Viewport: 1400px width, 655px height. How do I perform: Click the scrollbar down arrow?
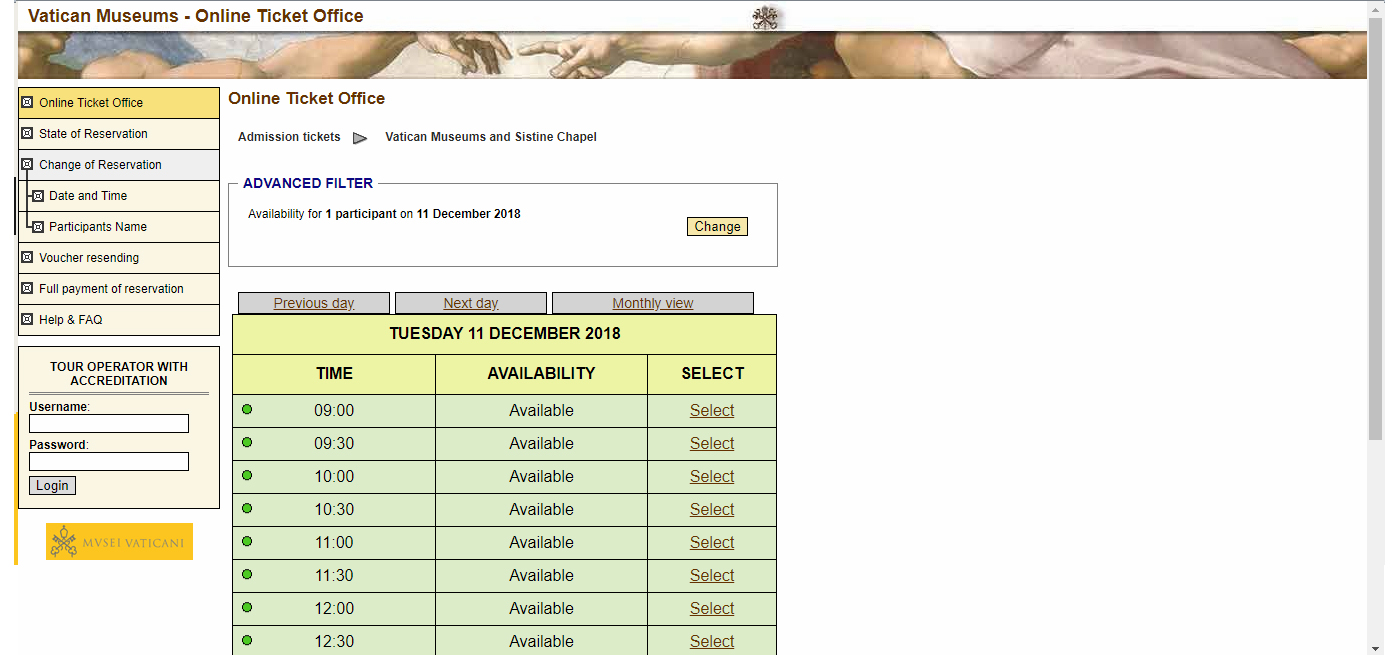pos(1375,647)
